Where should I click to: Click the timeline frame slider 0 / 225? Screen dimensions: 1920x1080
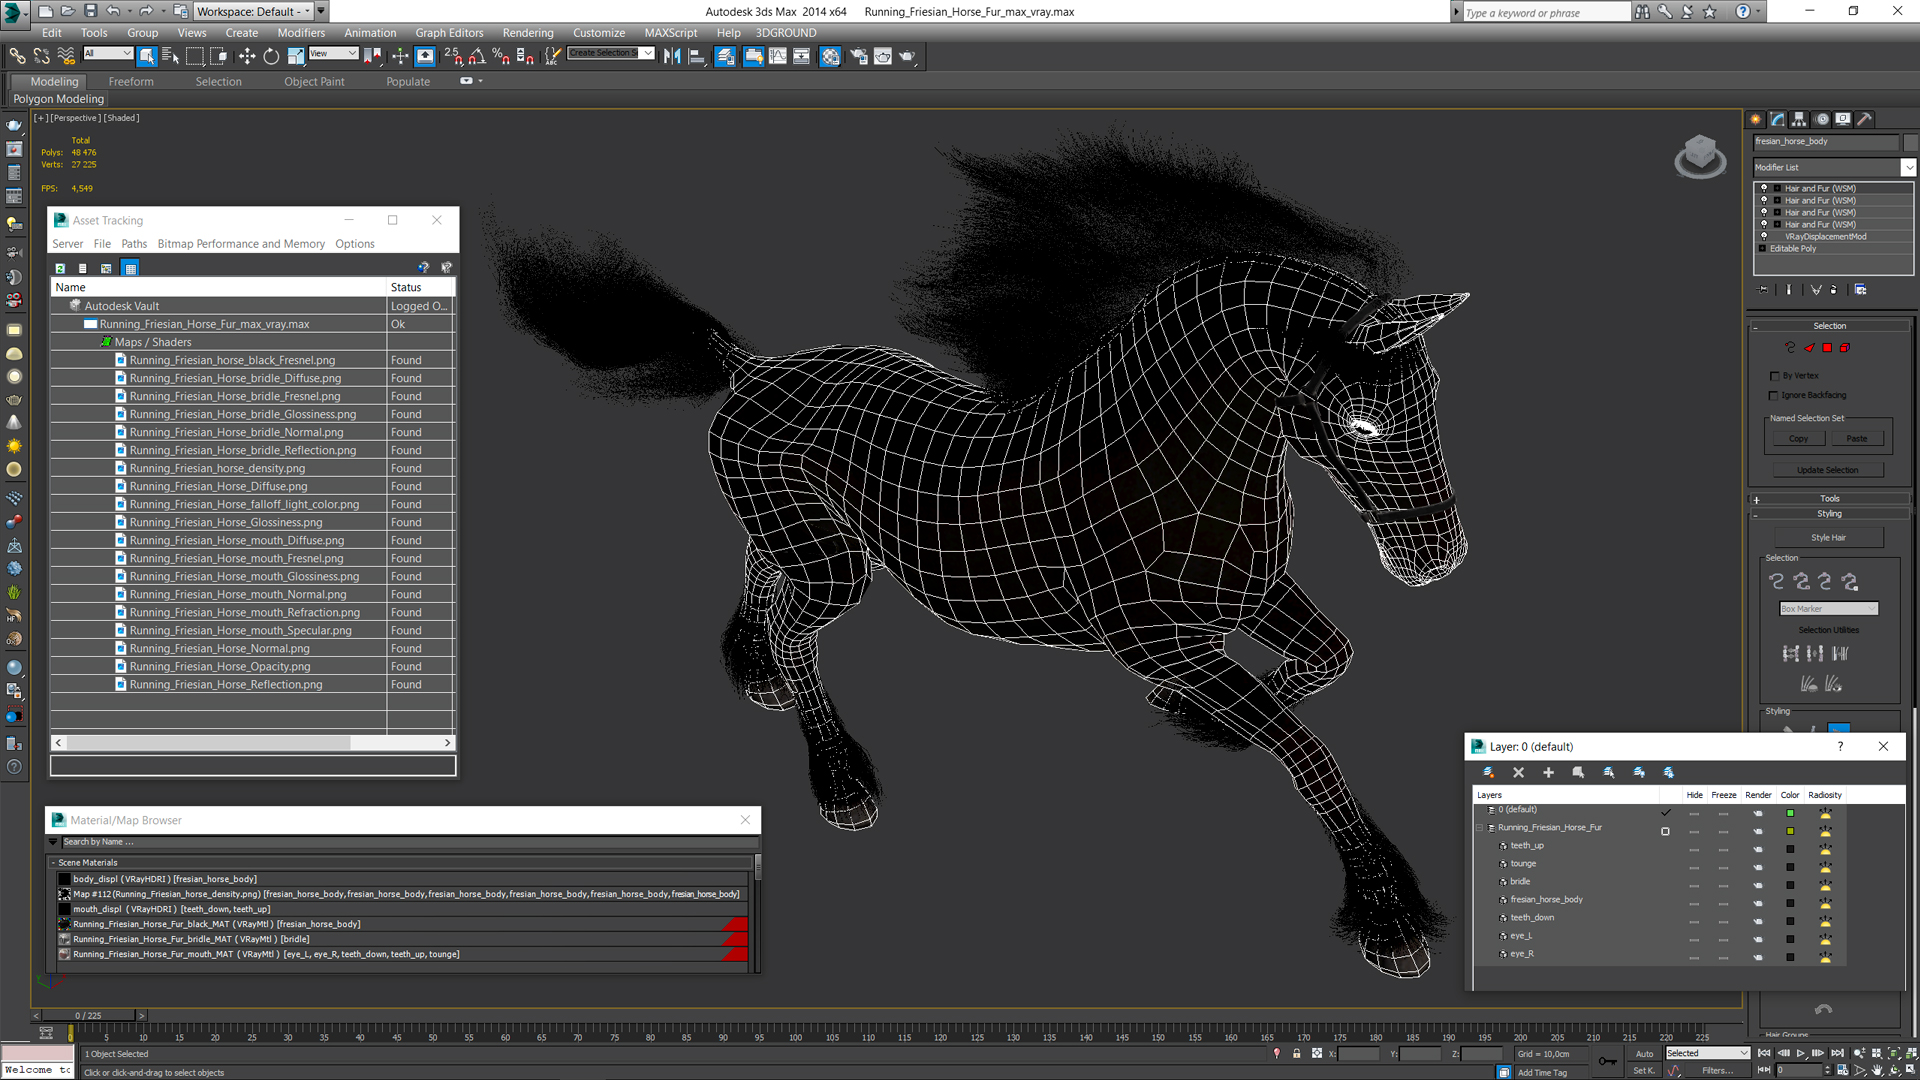tap(88, 1016)
